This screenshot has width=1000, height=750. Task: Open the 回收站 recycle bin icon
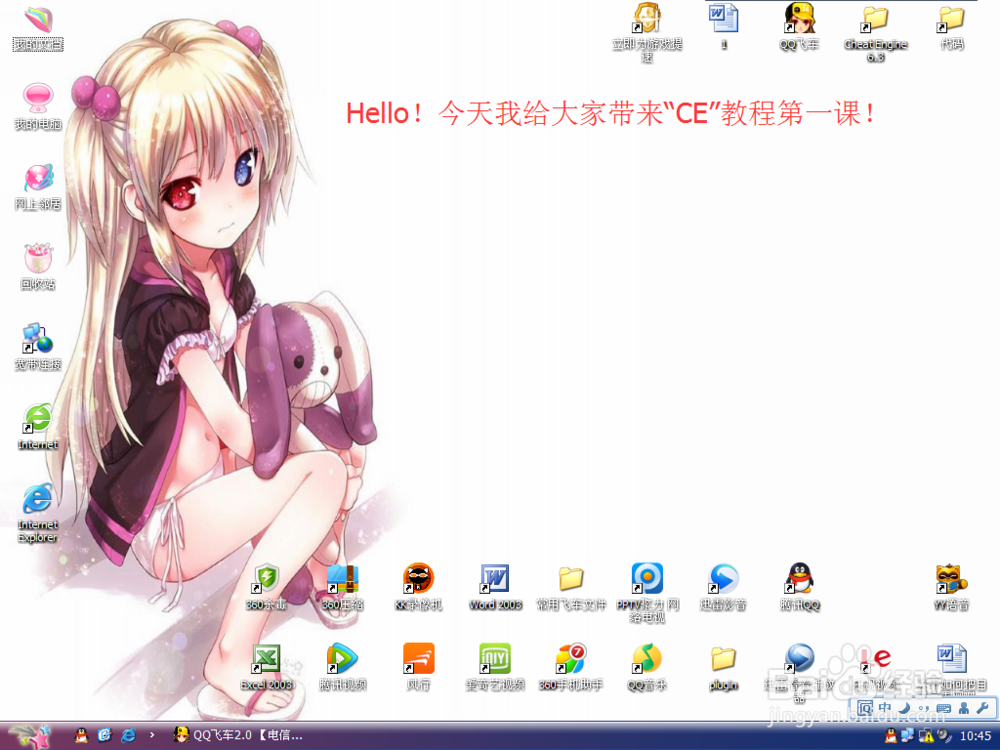38,267
